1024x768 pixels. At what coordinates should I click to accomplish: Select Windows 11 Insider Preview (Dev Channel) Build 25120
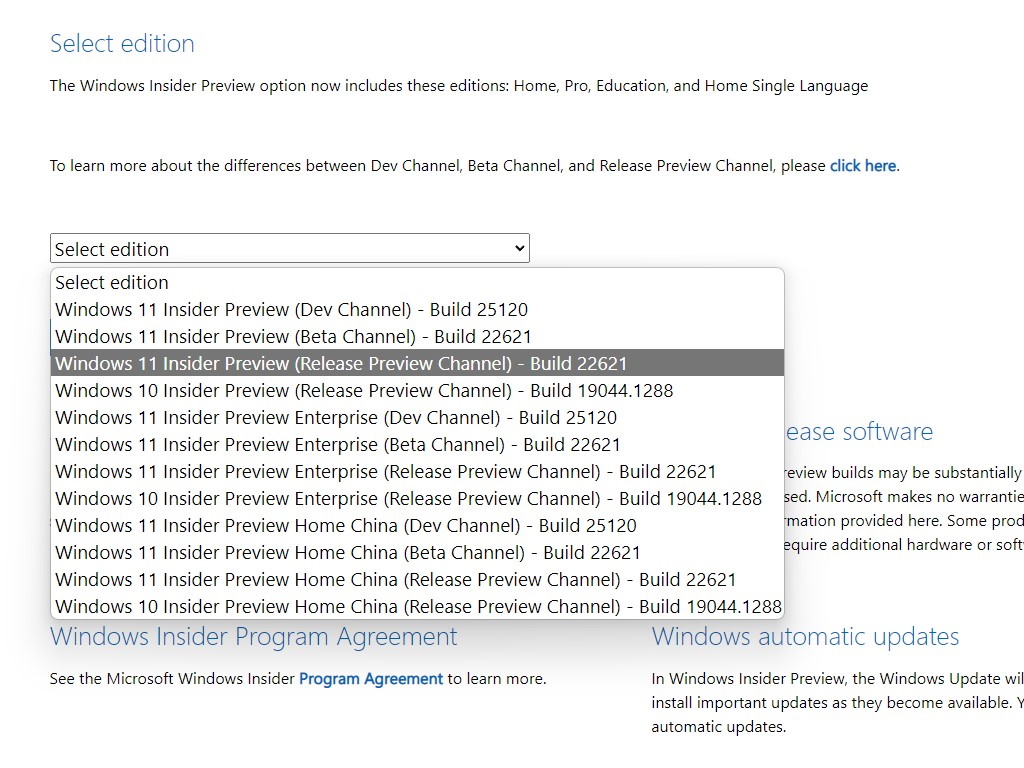(x=293, y=309)
